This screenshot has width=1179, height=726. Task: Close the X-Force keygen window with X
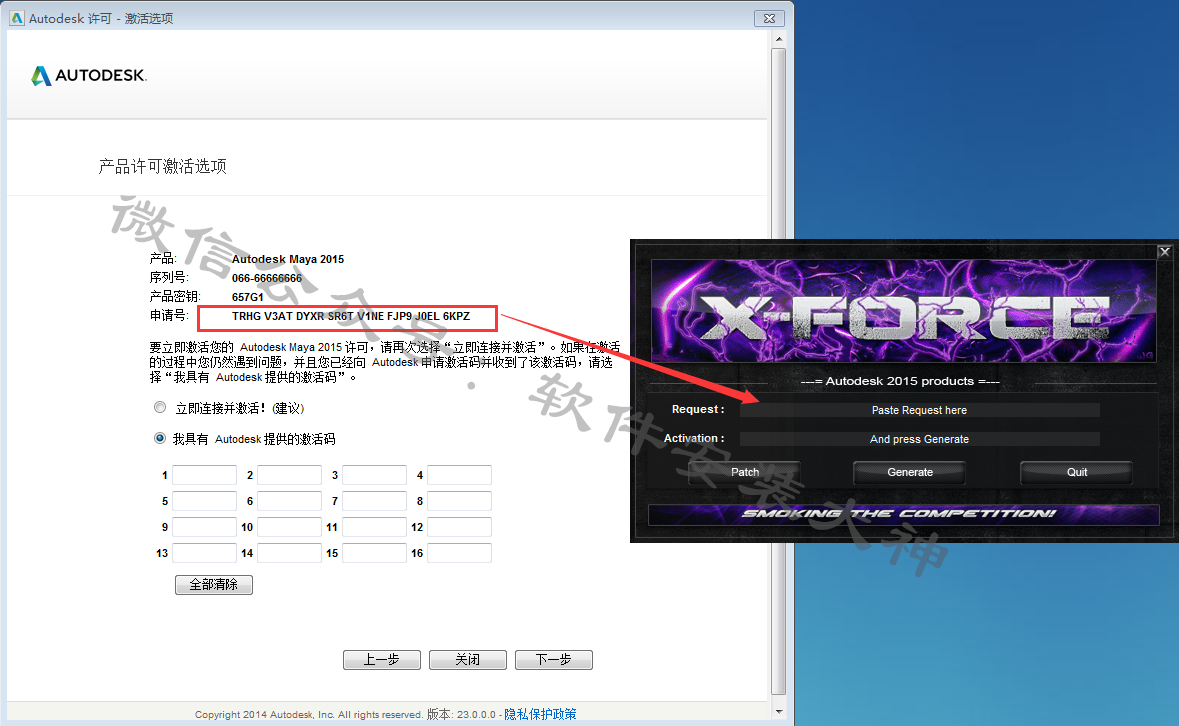(1164, 252)
